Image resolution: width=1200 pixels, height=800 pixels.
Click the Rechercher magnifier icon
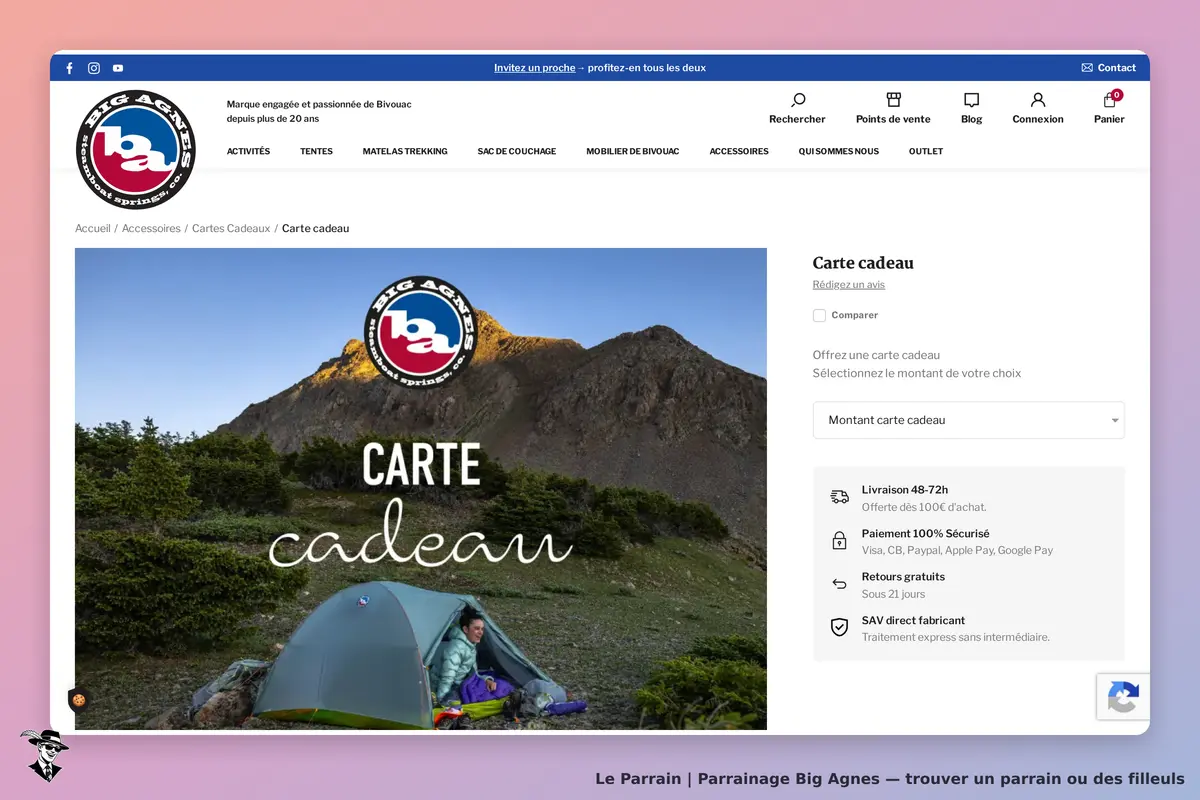(x=797, y=100)
